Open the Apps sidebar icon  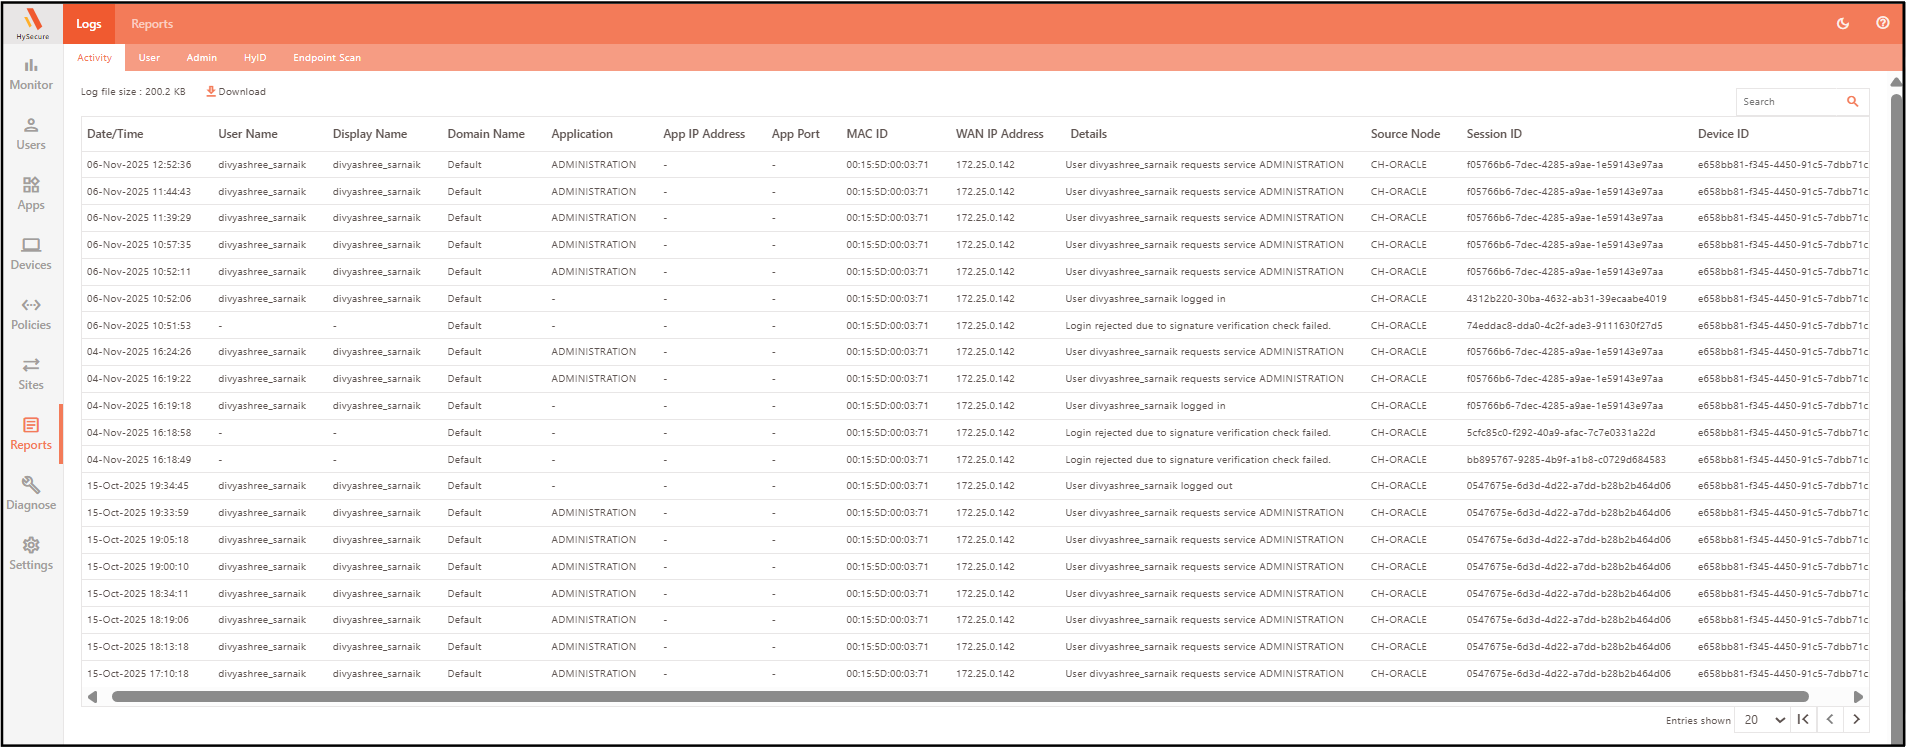[x=31, y=194]
